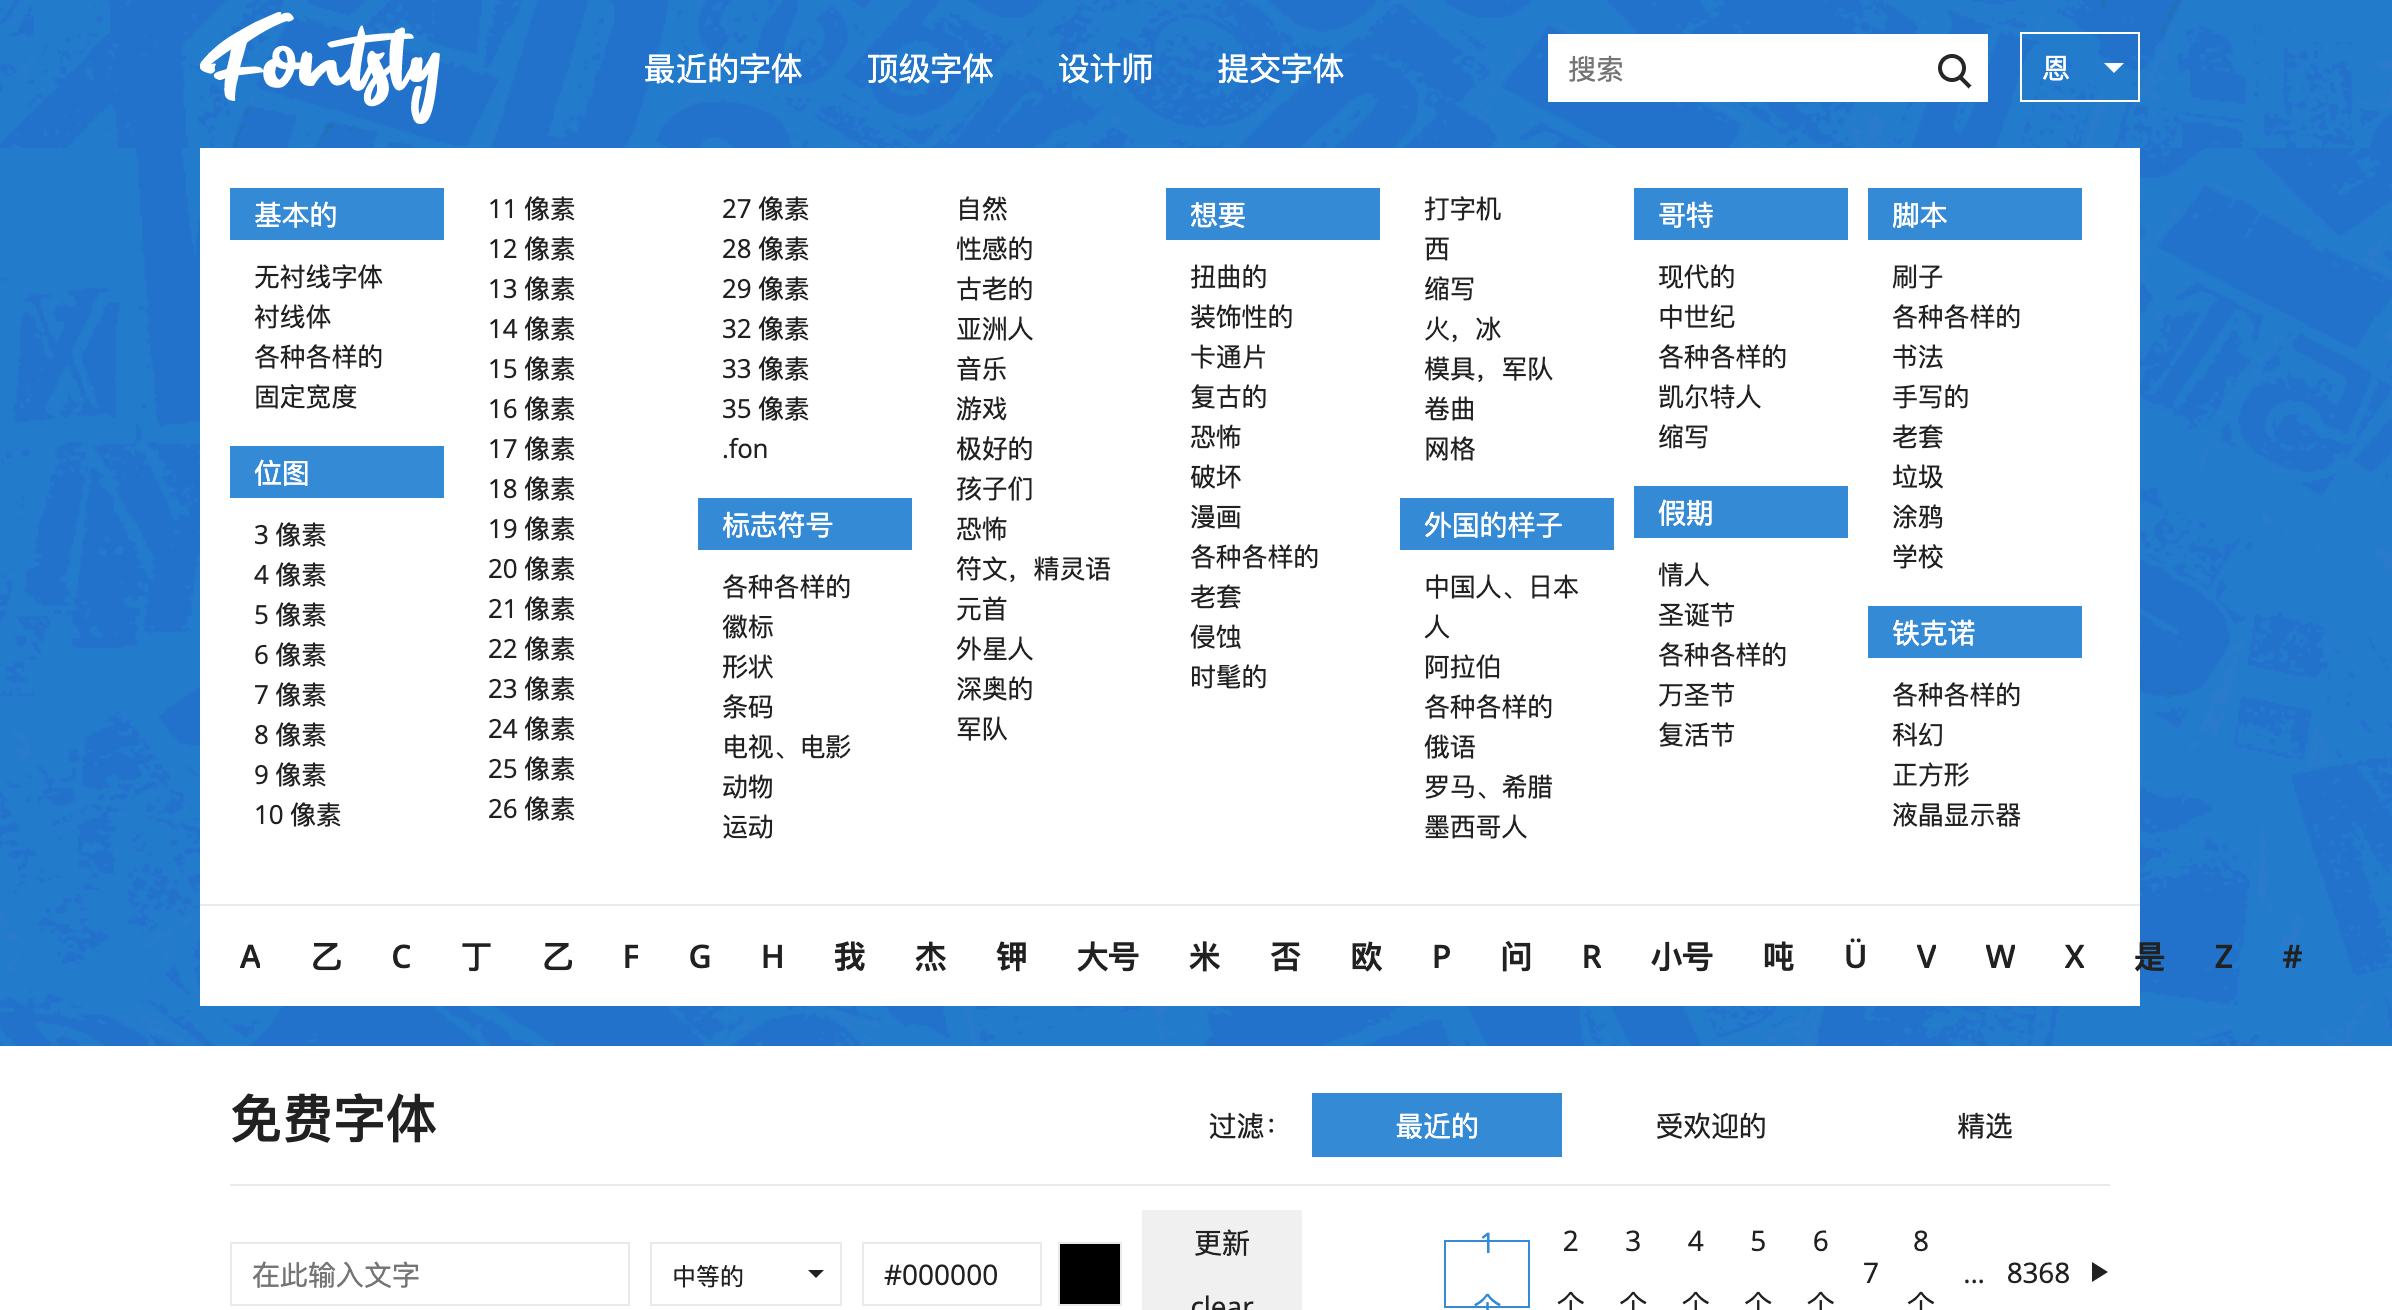Open 顶级字体 in the top menu
2392x1310 pixels.
pos(929,69)
